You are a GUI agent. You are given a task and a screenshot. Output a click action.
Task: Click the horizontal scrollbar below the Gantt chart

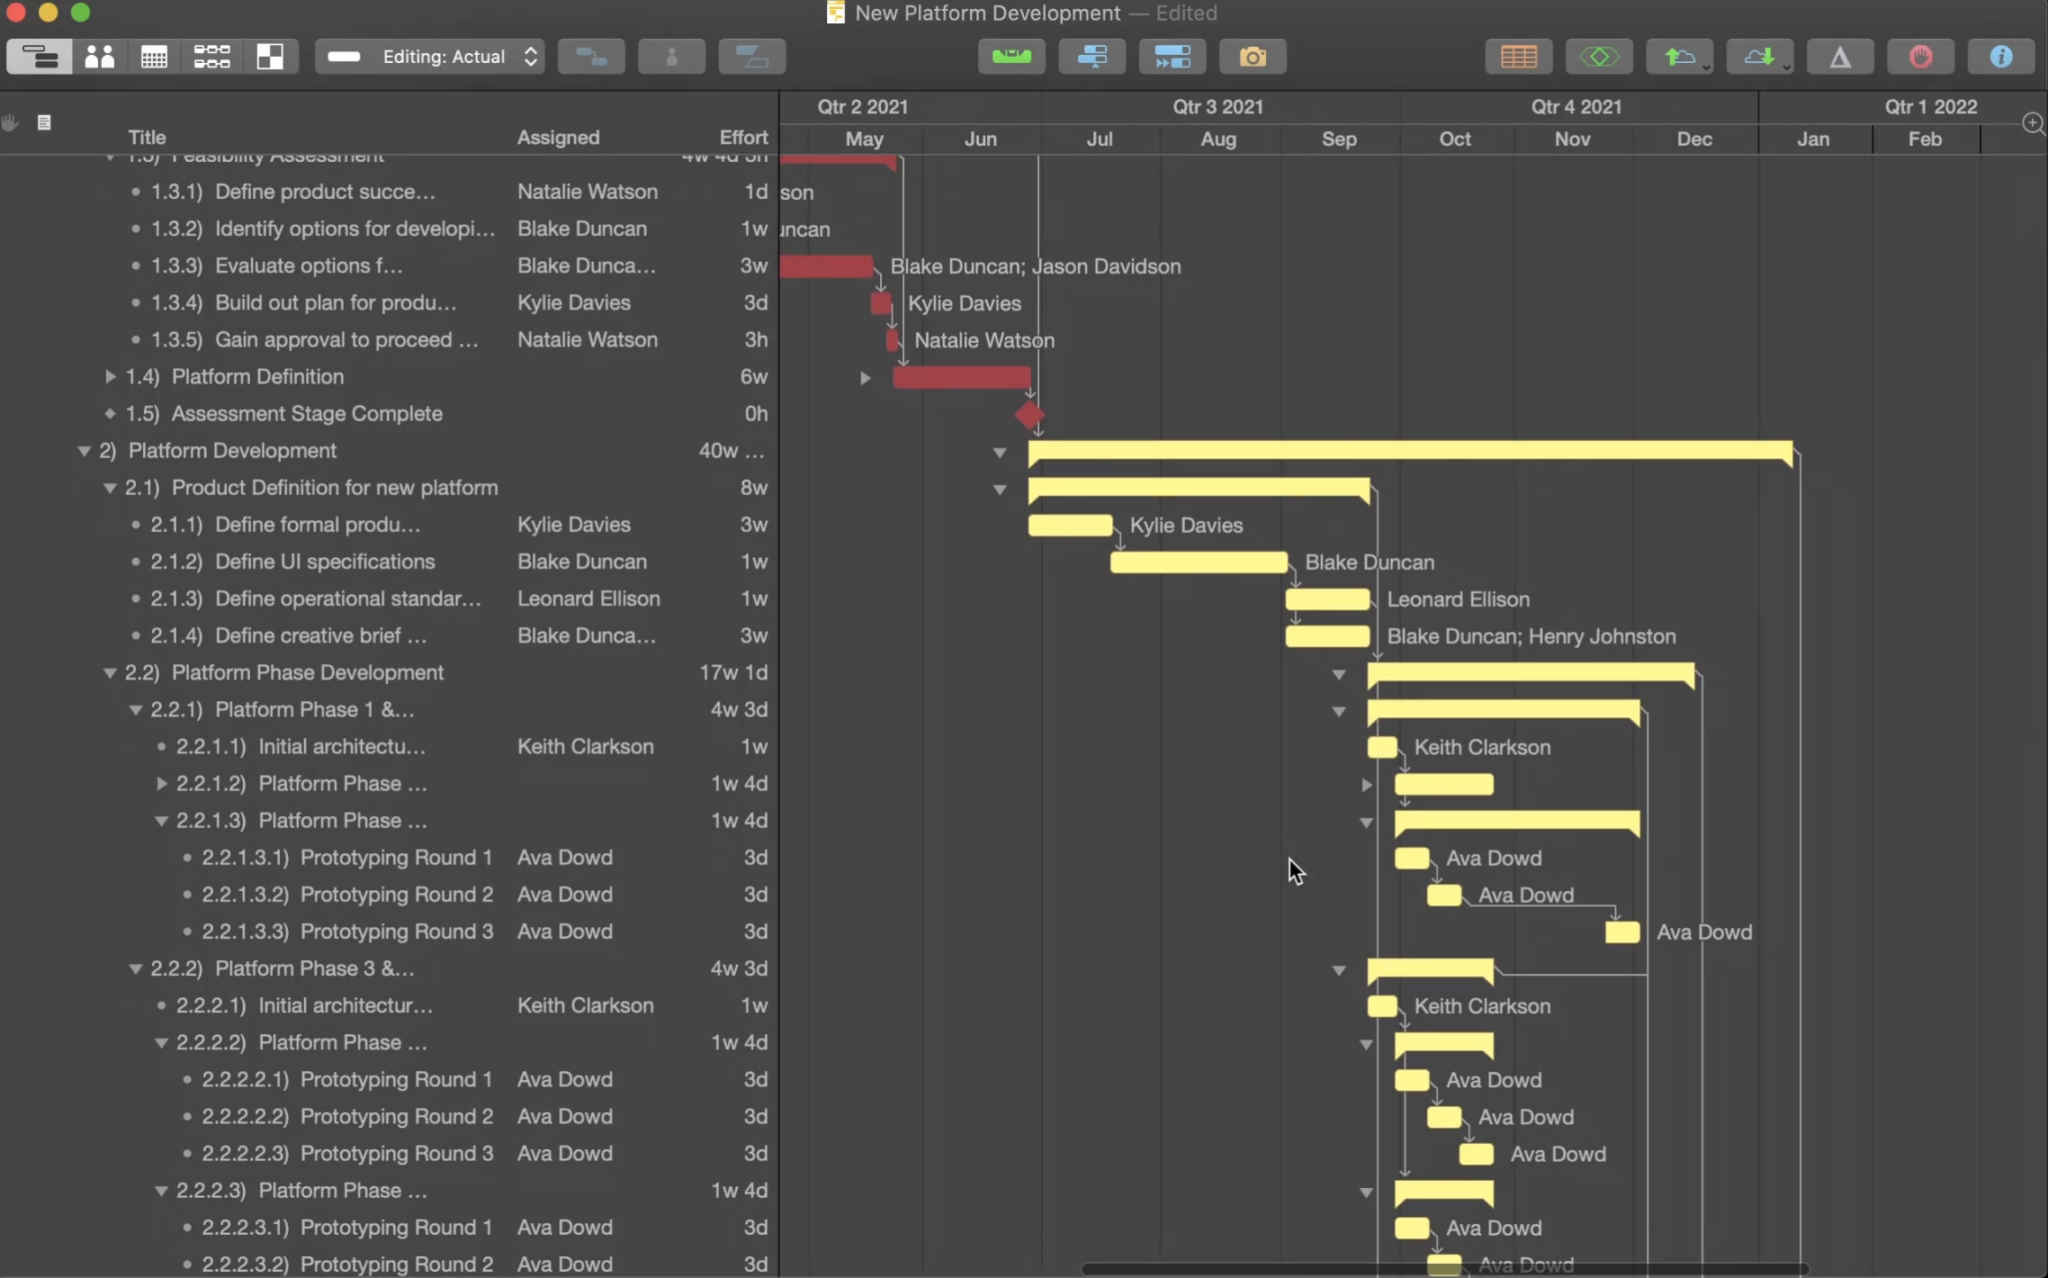[1444, 1269]
